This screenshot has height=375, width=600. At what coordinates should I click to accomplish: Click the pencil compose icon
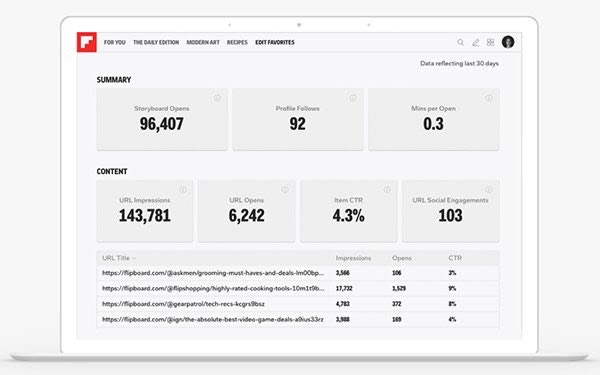475,42
